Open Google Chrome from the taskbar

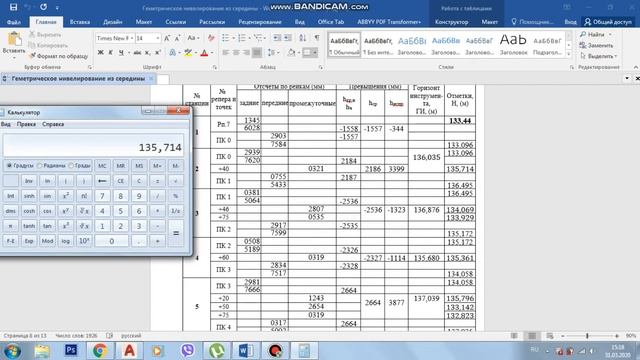point(100,350)
